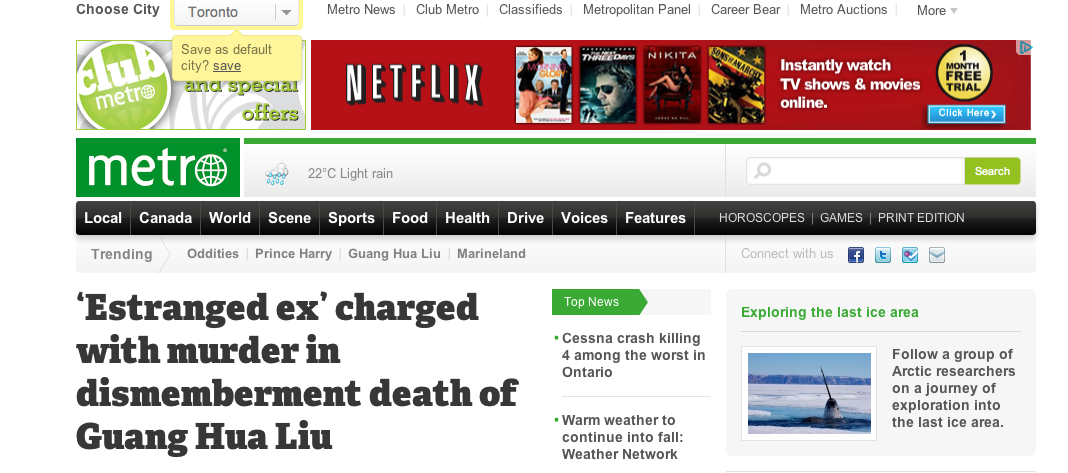
Task: Read the Cessna crash Ontario story
Action: (632, 355)
